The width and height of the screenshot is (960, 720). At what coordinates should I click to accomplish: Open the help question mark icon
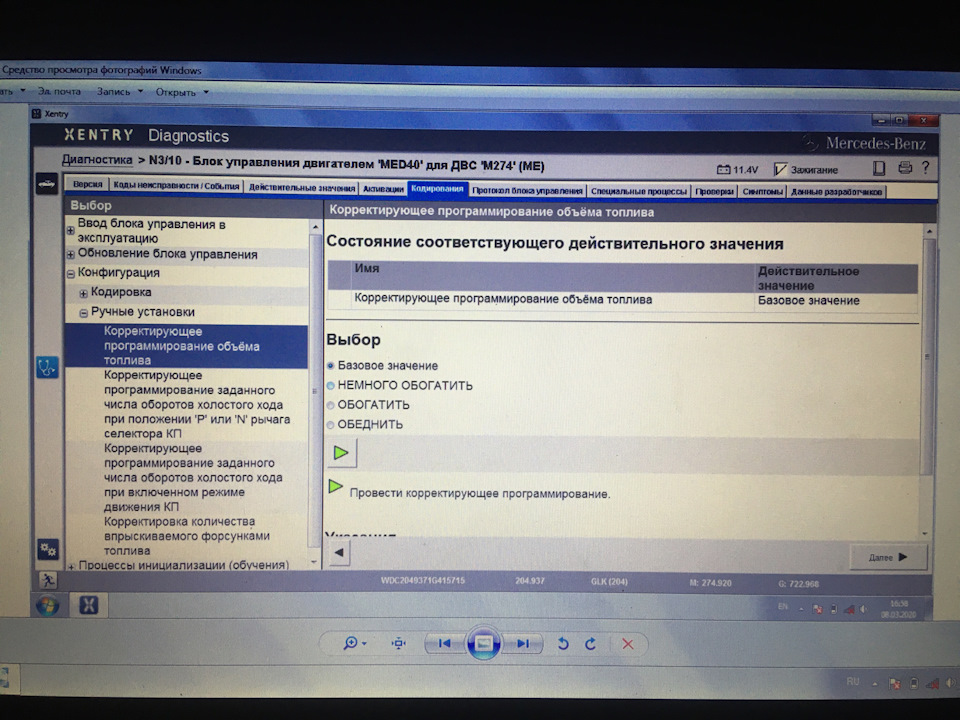[x=925, y=167]
